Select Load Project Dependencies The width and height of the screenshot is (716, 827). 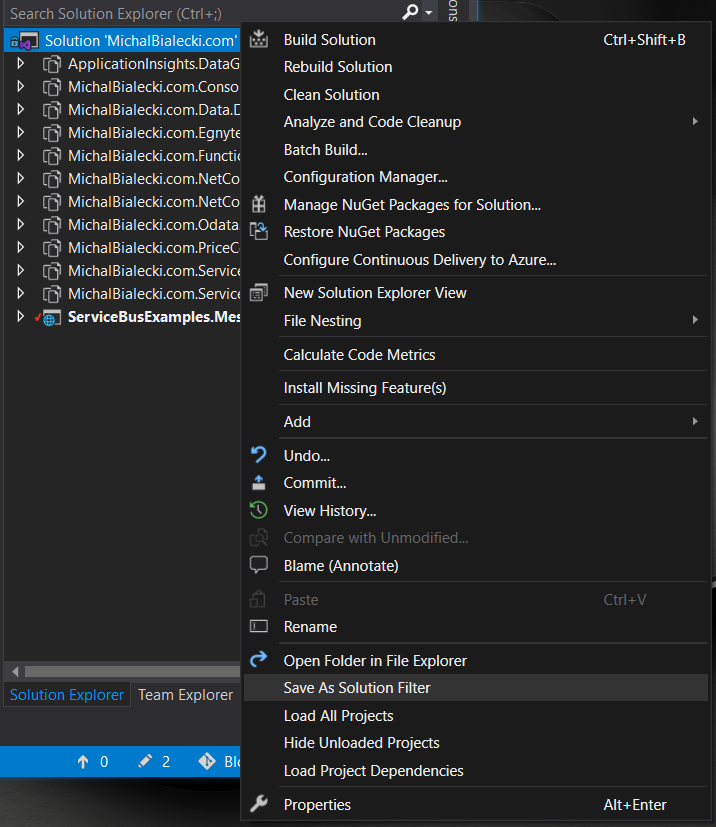pyautogui.click(x=476, y=771)
